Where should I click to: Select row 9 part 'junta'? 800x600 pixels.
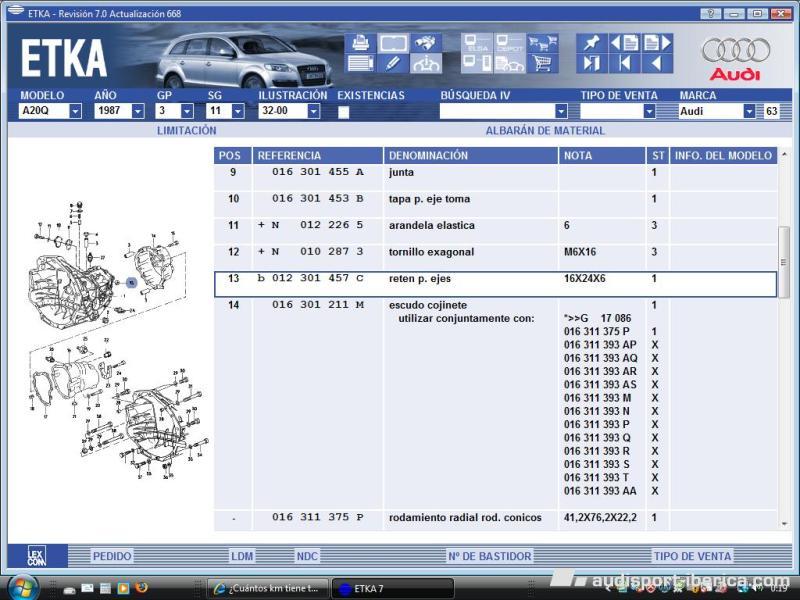point(495,177)
